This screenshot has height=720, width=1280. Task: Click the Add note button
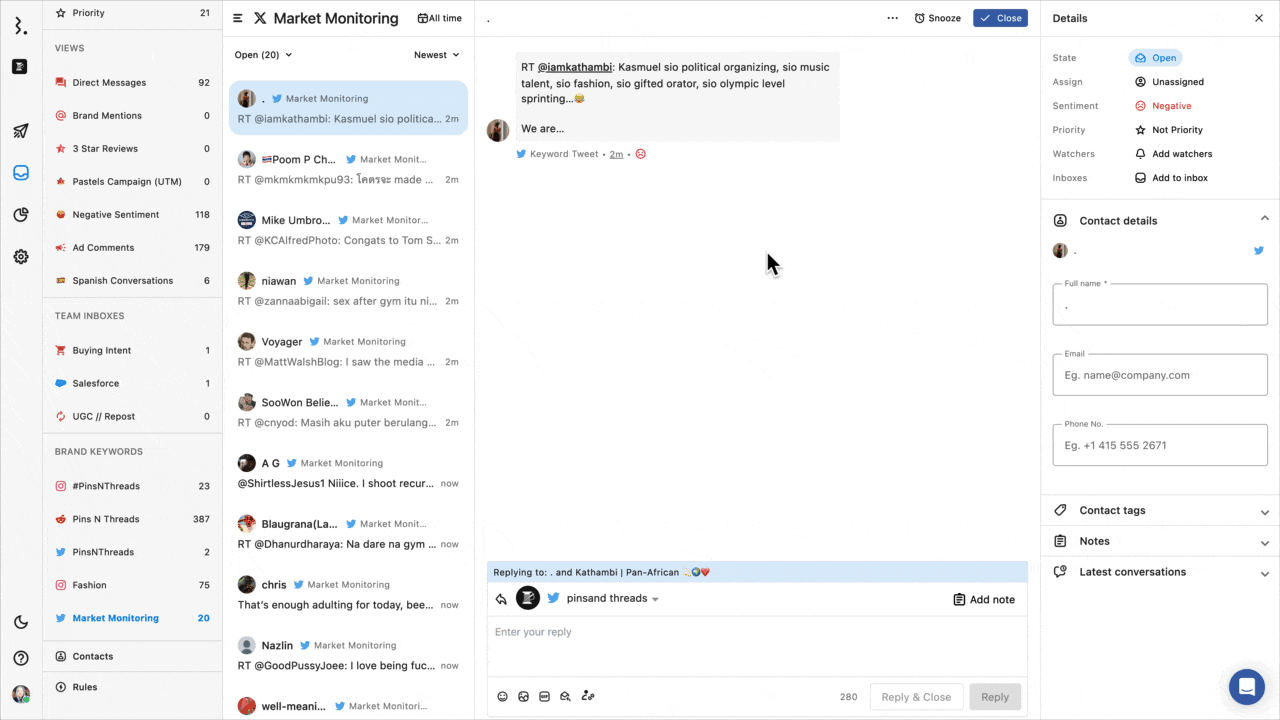tap(983, 599)
